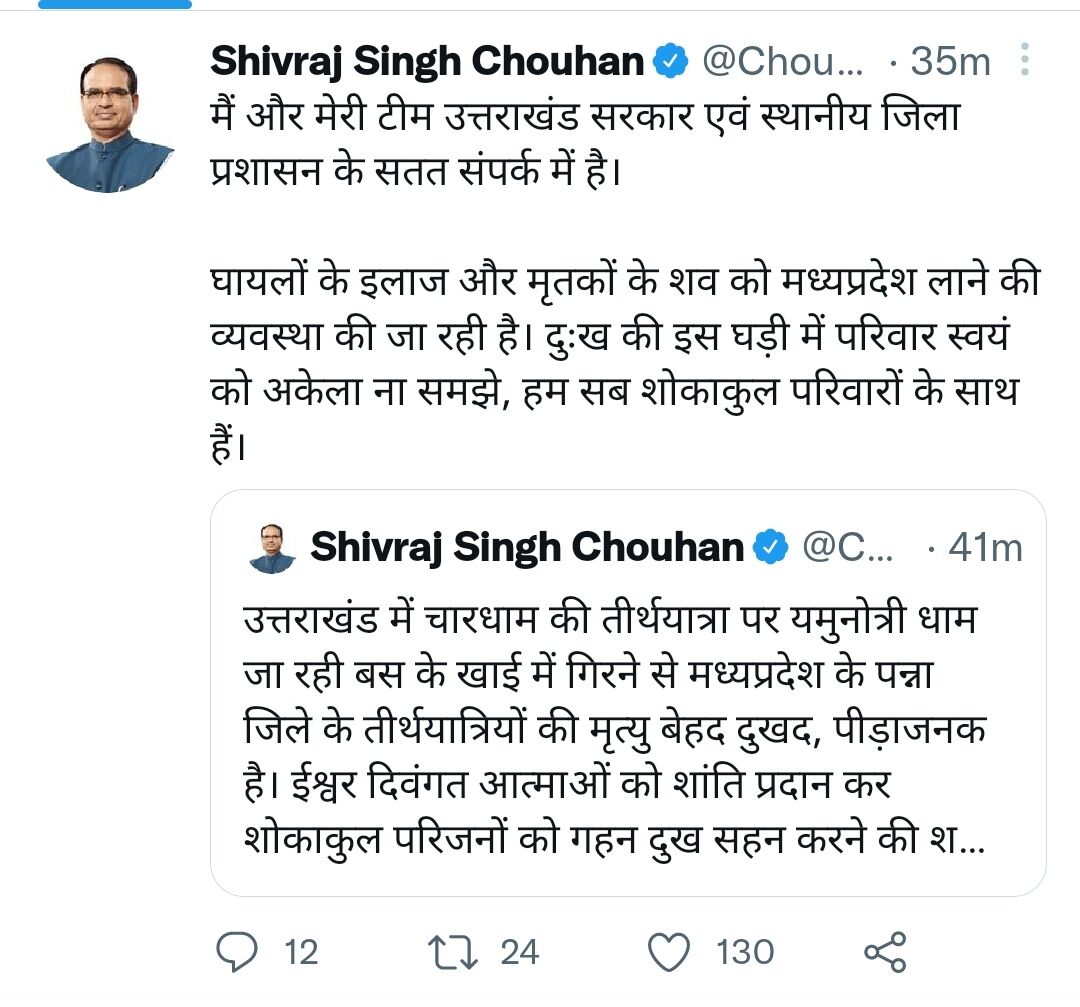Screen dimensions: 1080x1007
Task: Click the like count 130
Action: (745, 951)
